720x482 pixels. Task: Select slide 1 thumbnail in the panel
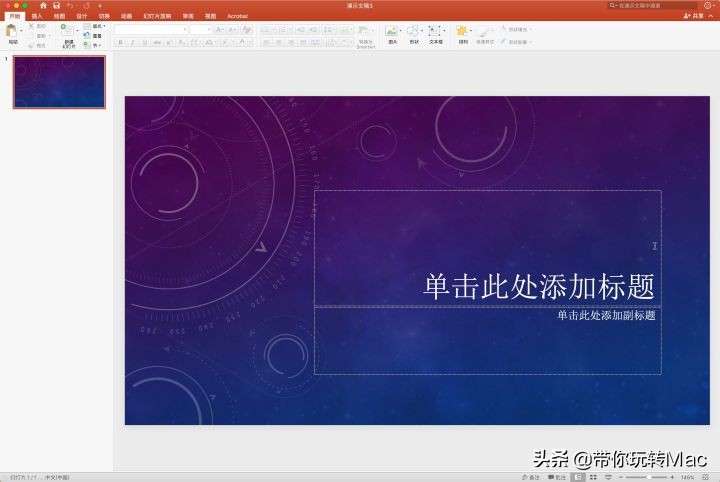point(59,82)
